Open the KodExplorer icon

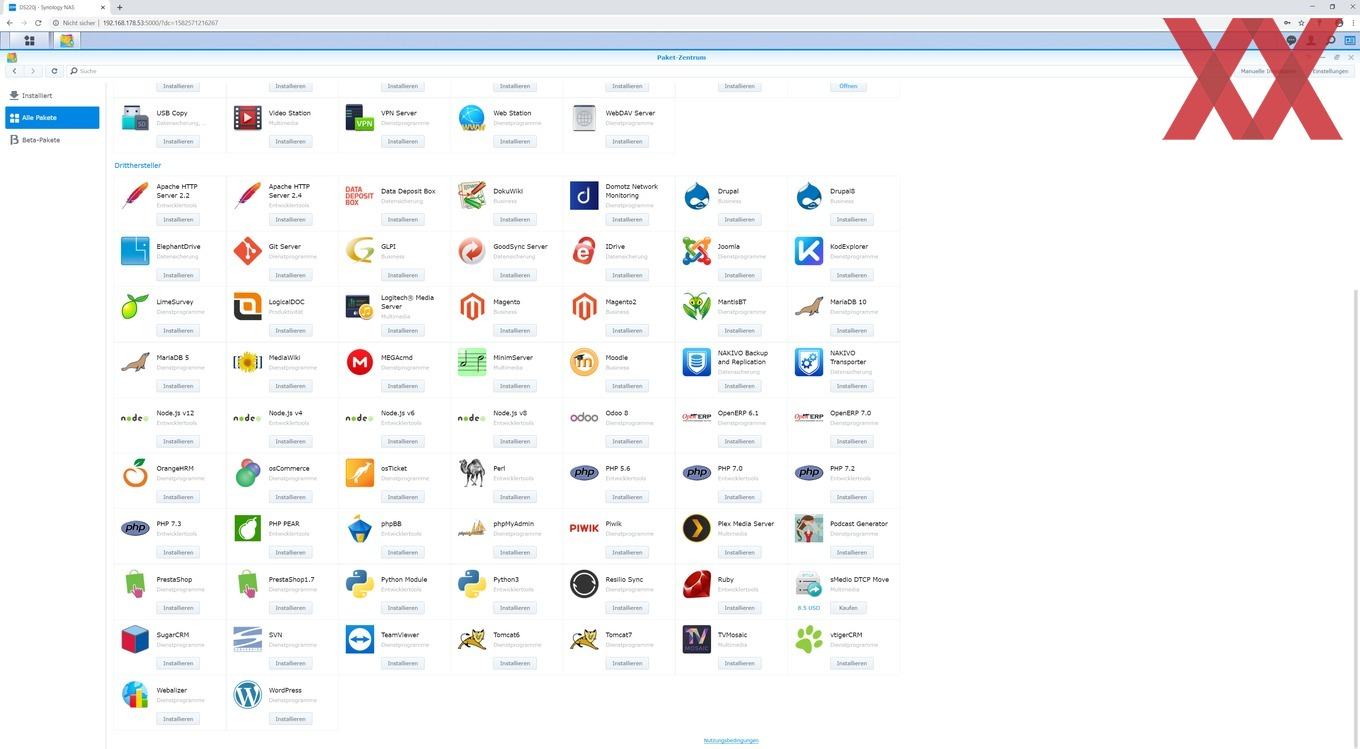point(809,251)
